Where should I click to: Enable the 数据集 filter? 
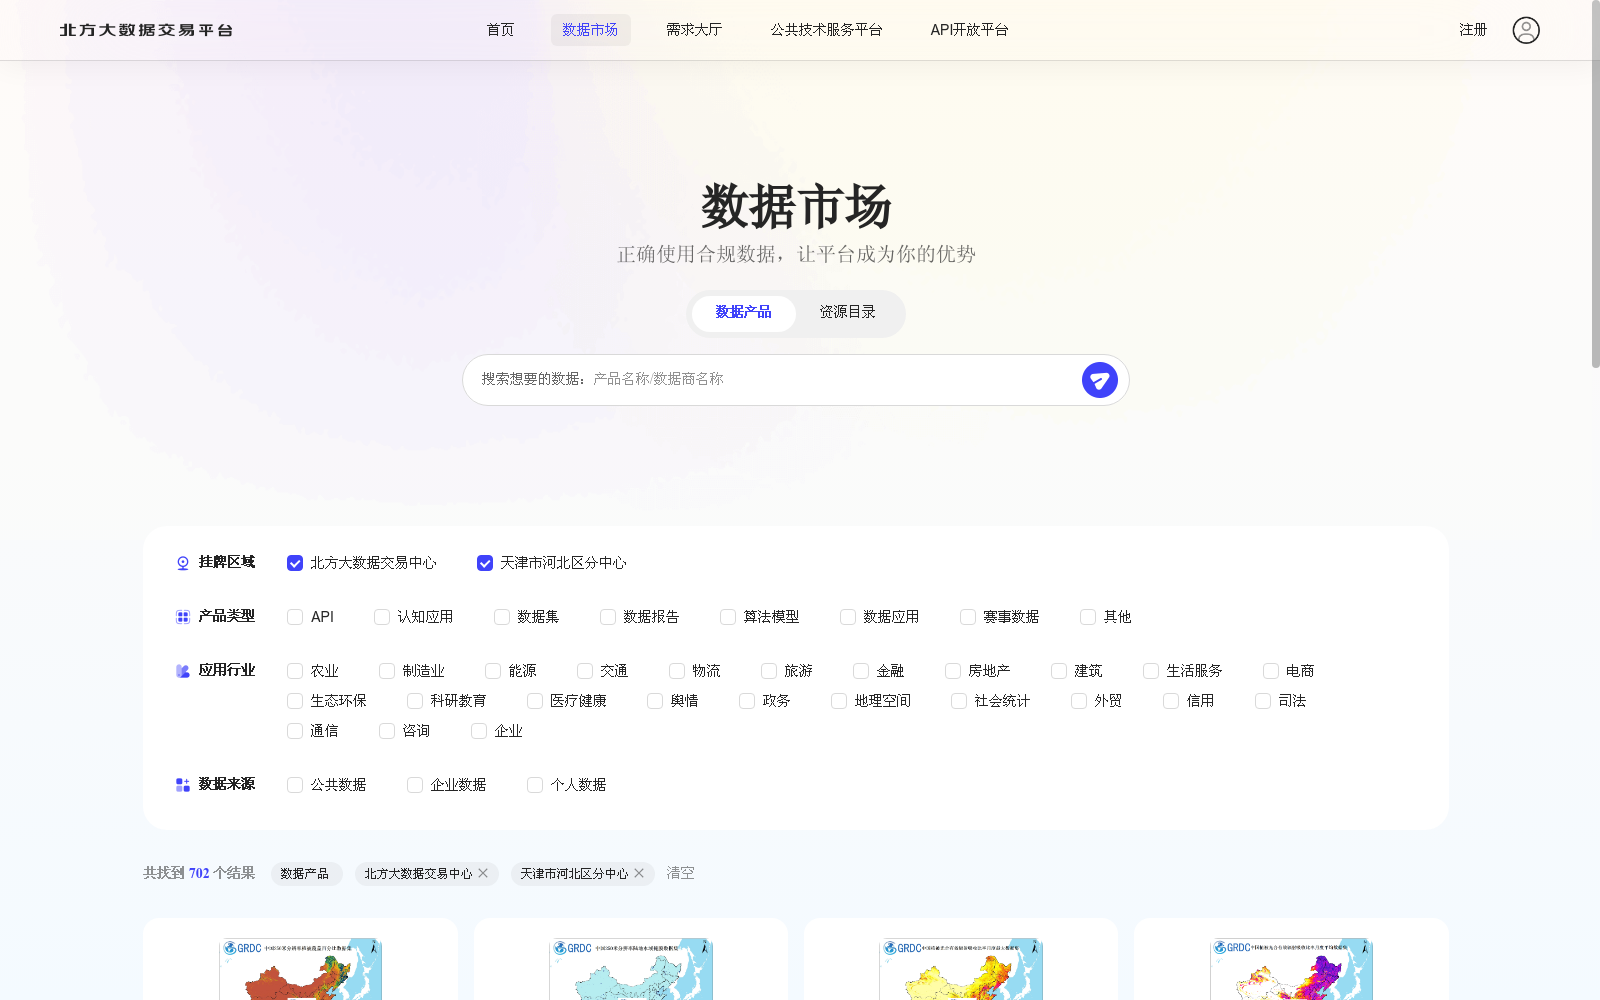point(501,617)
